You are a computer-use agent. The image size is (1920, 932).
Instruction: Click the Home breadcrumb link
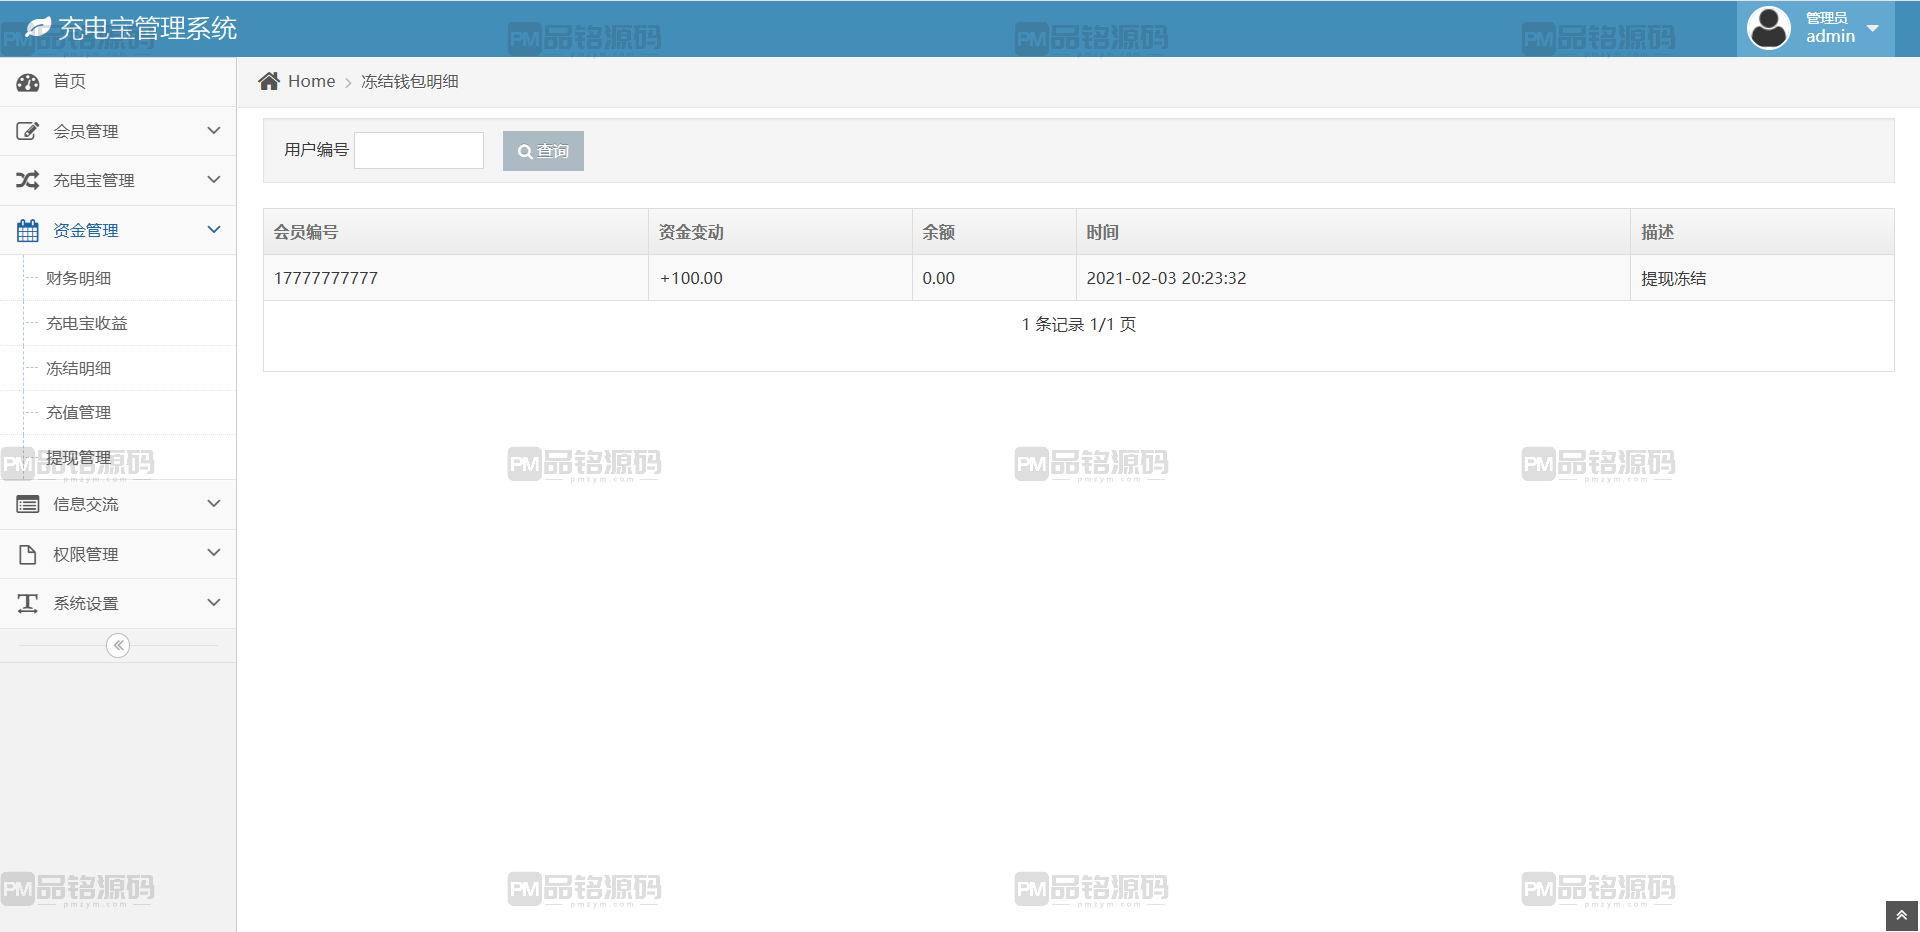[x=311, y=81]
